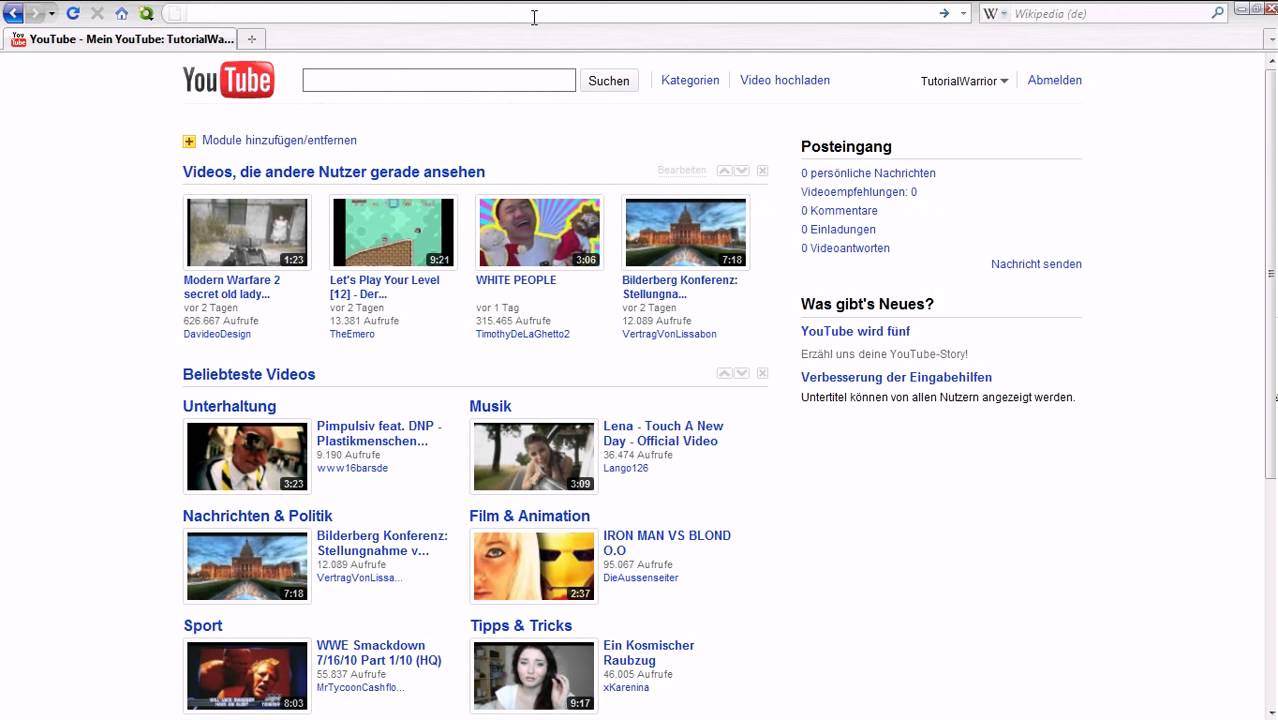This screenshot has width=1278, height=720.
Task: Click the green toolbar icon beside home
Action: point(147,13)
